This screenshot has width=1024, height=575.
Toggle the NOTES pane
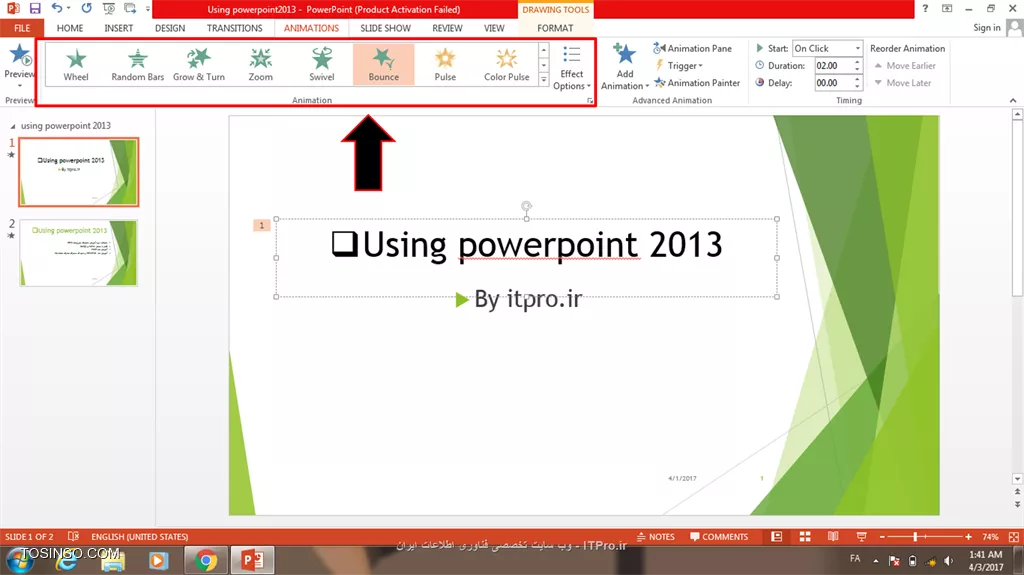click(656, 536)
